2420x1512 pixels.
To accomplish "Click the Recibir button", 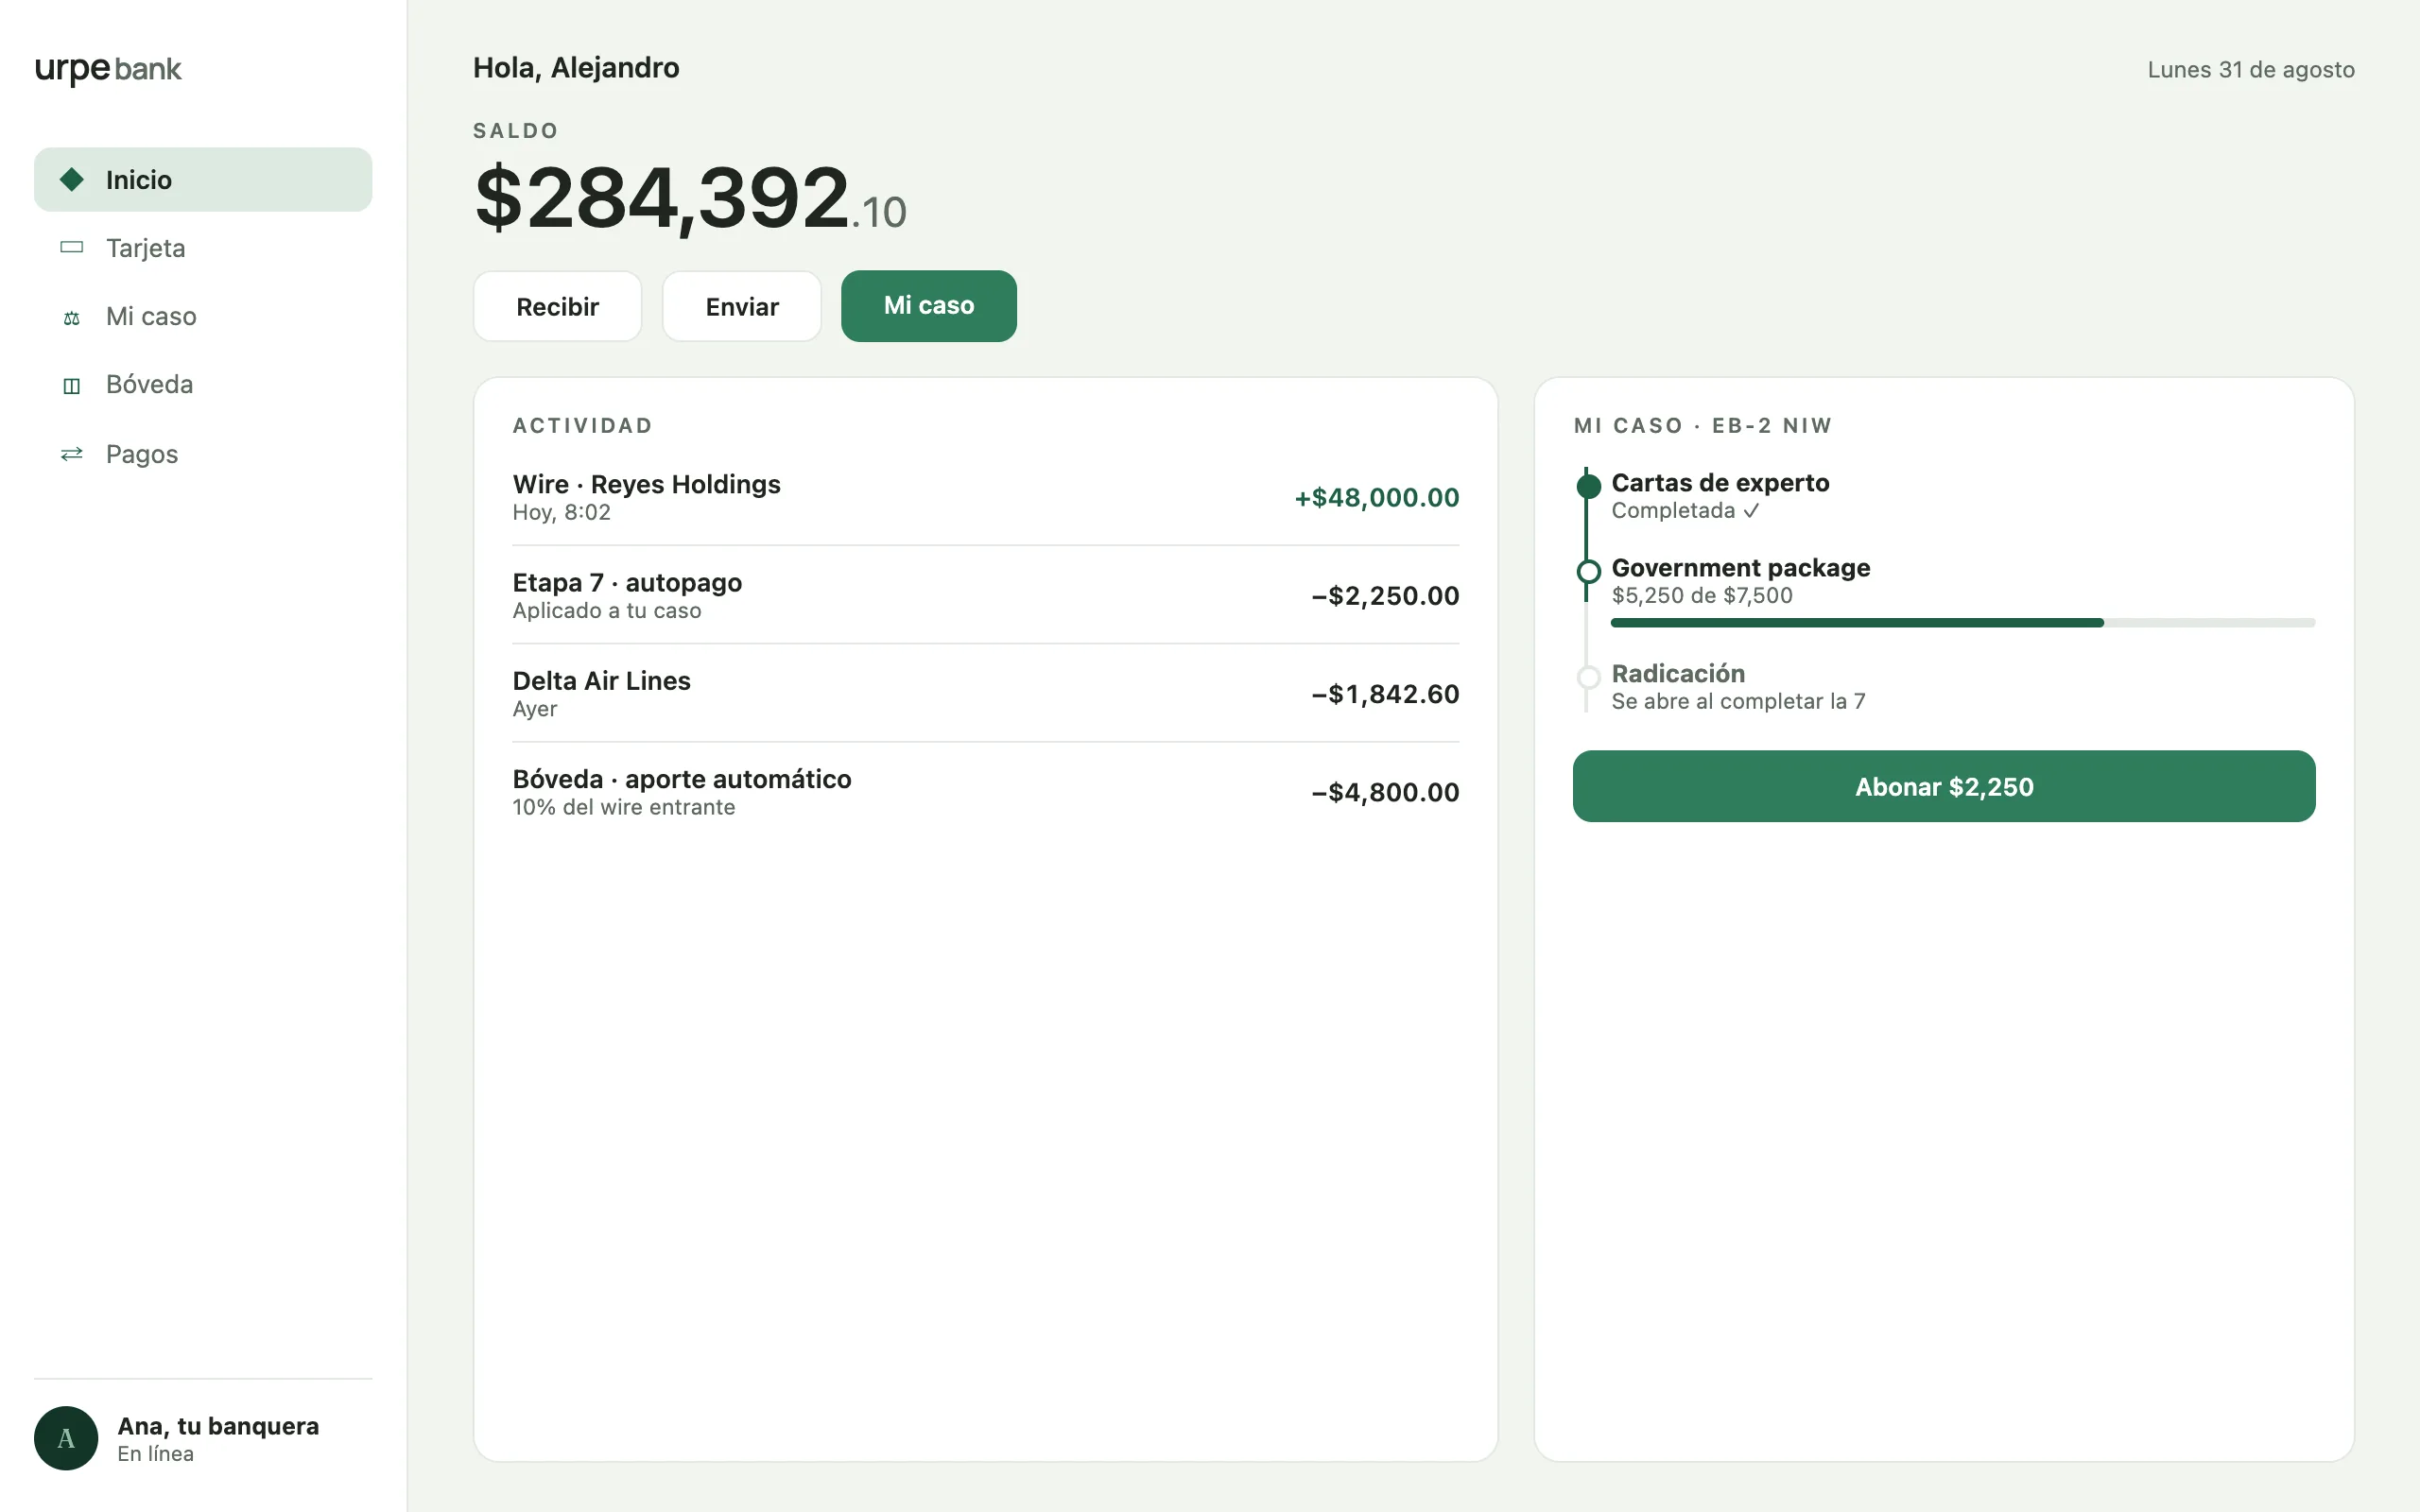I will pyautogui.click(x=557, y=306).
